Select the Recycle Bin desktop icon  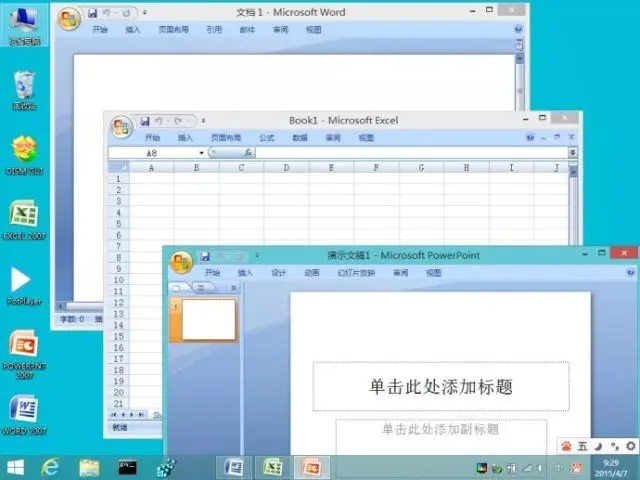point(24,91)
